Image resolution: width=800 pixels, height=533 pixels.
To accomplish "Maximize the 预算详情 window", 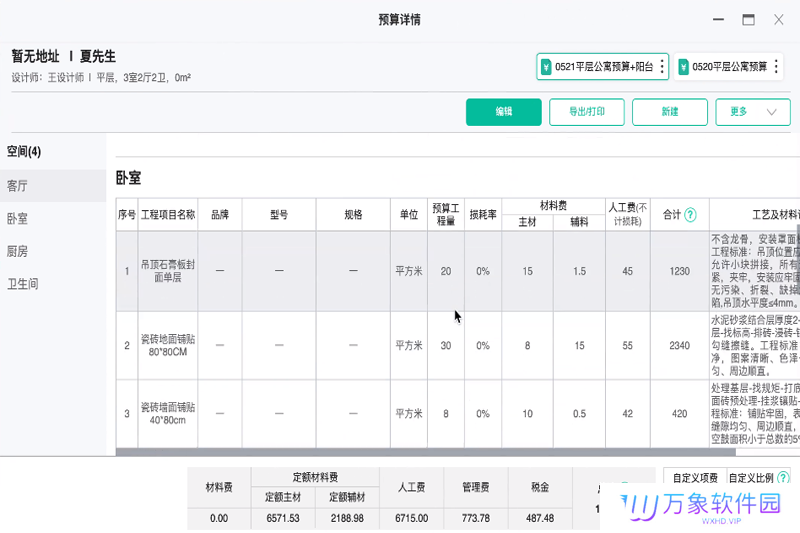I will [748, 20].
